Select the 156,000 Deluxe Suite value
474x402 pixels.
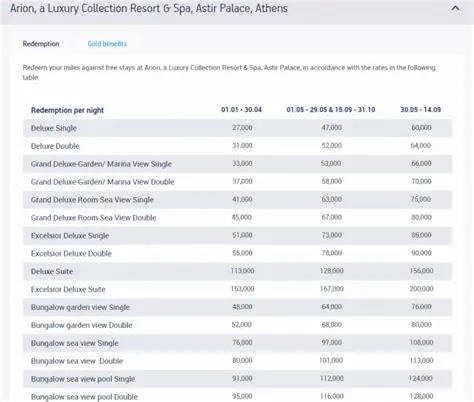421,271
